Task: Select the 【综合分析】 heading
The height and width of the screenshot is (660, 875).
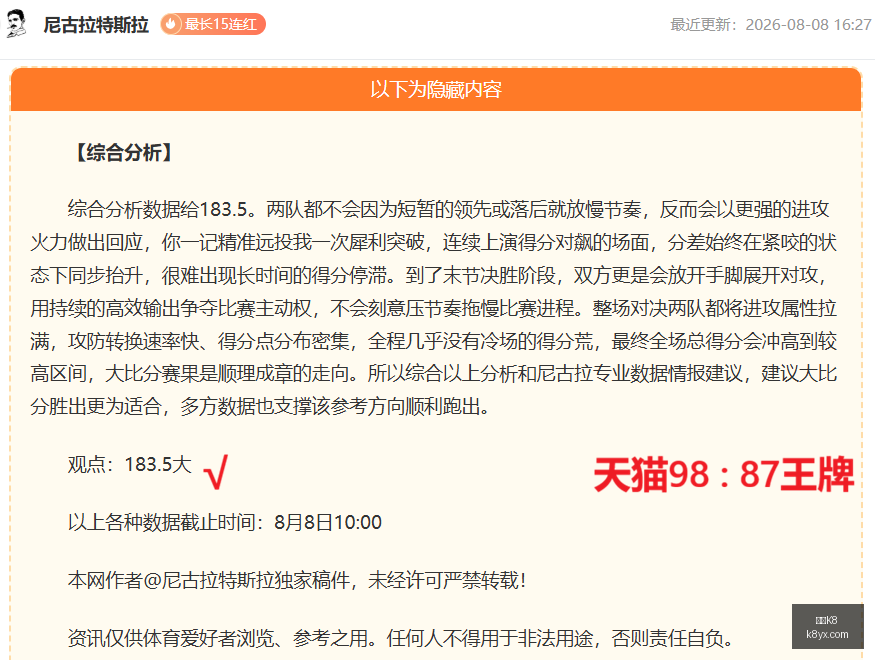Action: (x=124, y=152)
